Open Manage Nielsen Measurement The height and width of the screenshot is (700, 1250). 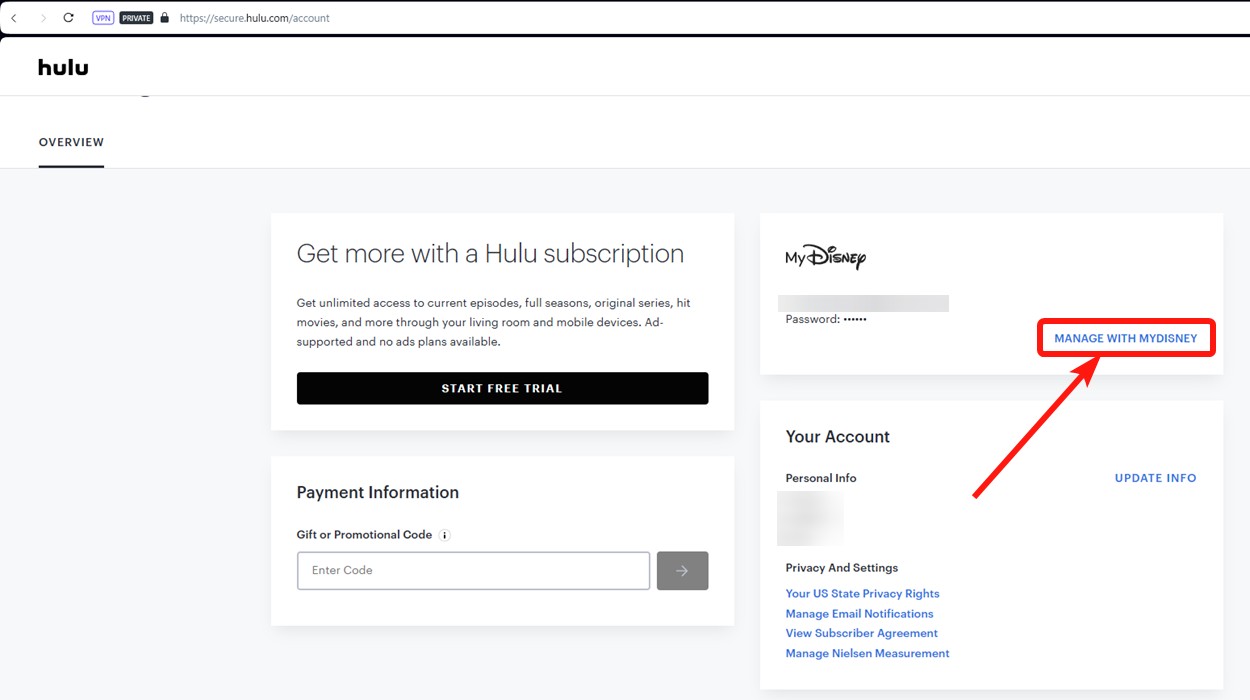click(867, 653)
